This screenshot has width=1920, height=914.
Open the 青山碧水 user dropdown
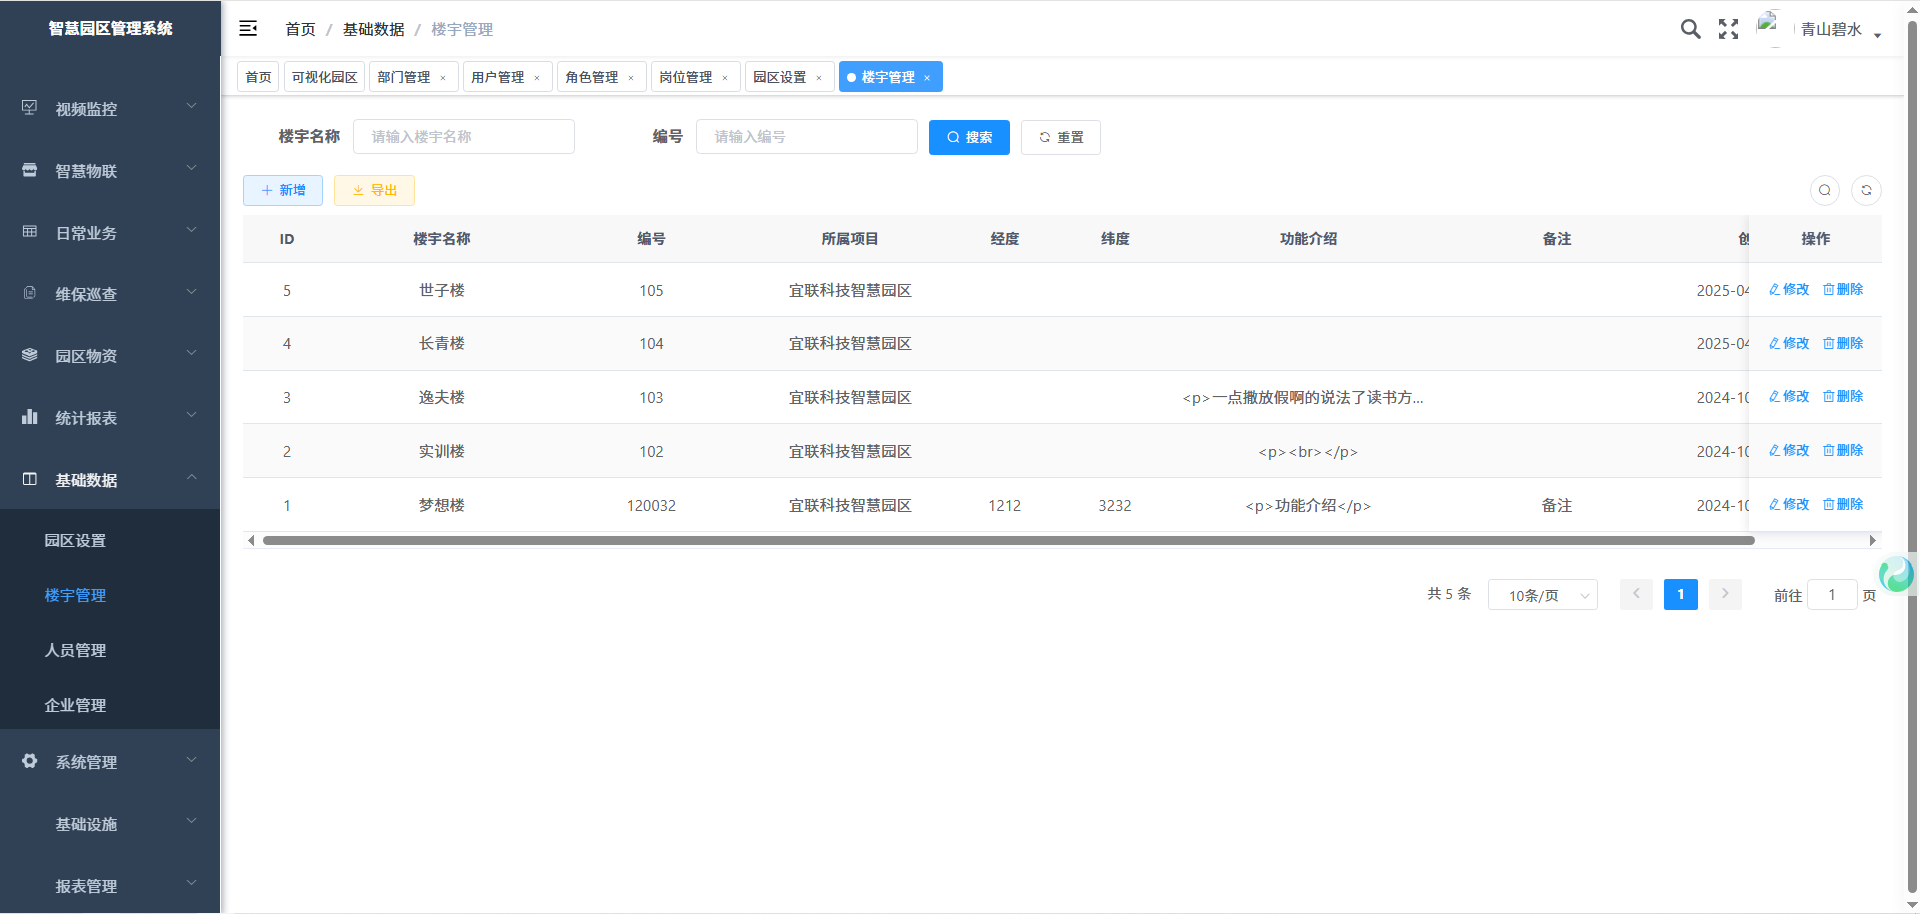coord(1838,30)
